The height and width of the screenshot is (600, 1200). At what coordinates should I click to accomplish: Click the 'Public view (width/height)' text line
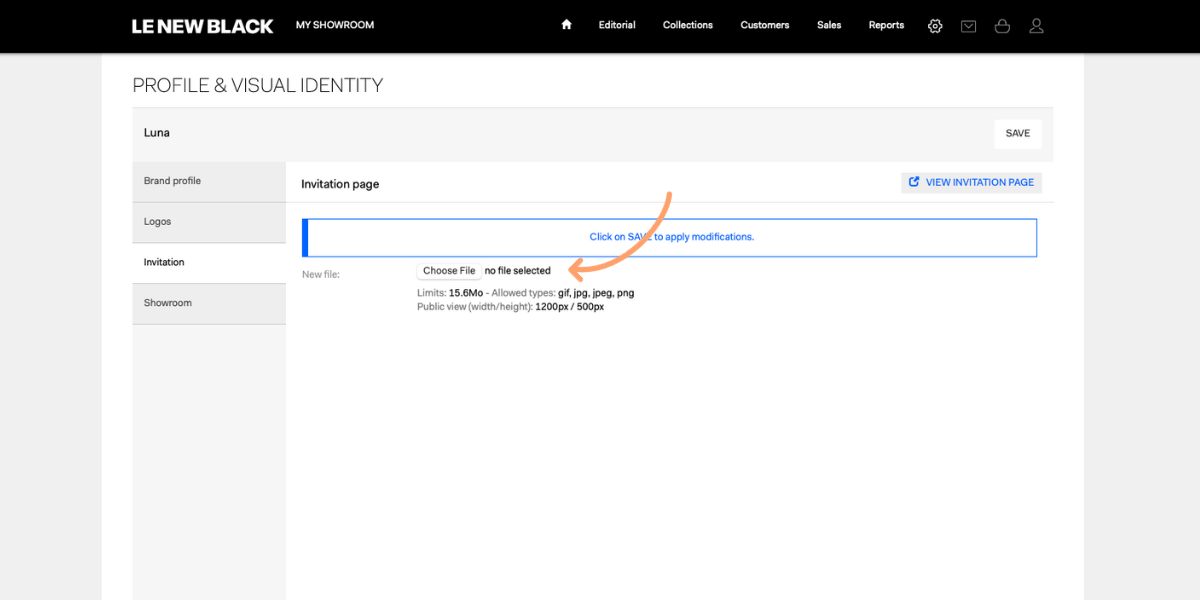pos(510,307)
